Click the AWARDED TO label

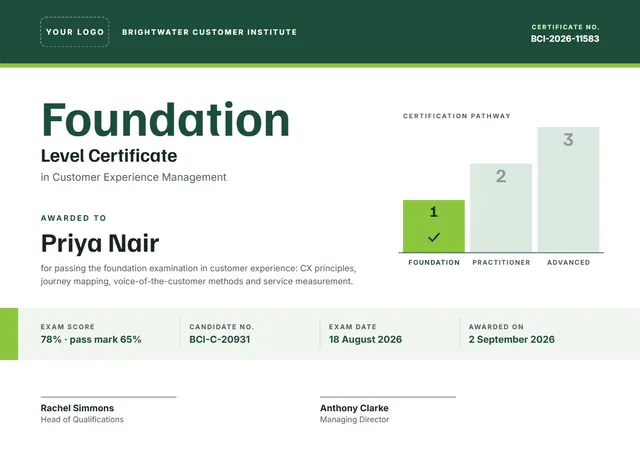tap(73, 218)
